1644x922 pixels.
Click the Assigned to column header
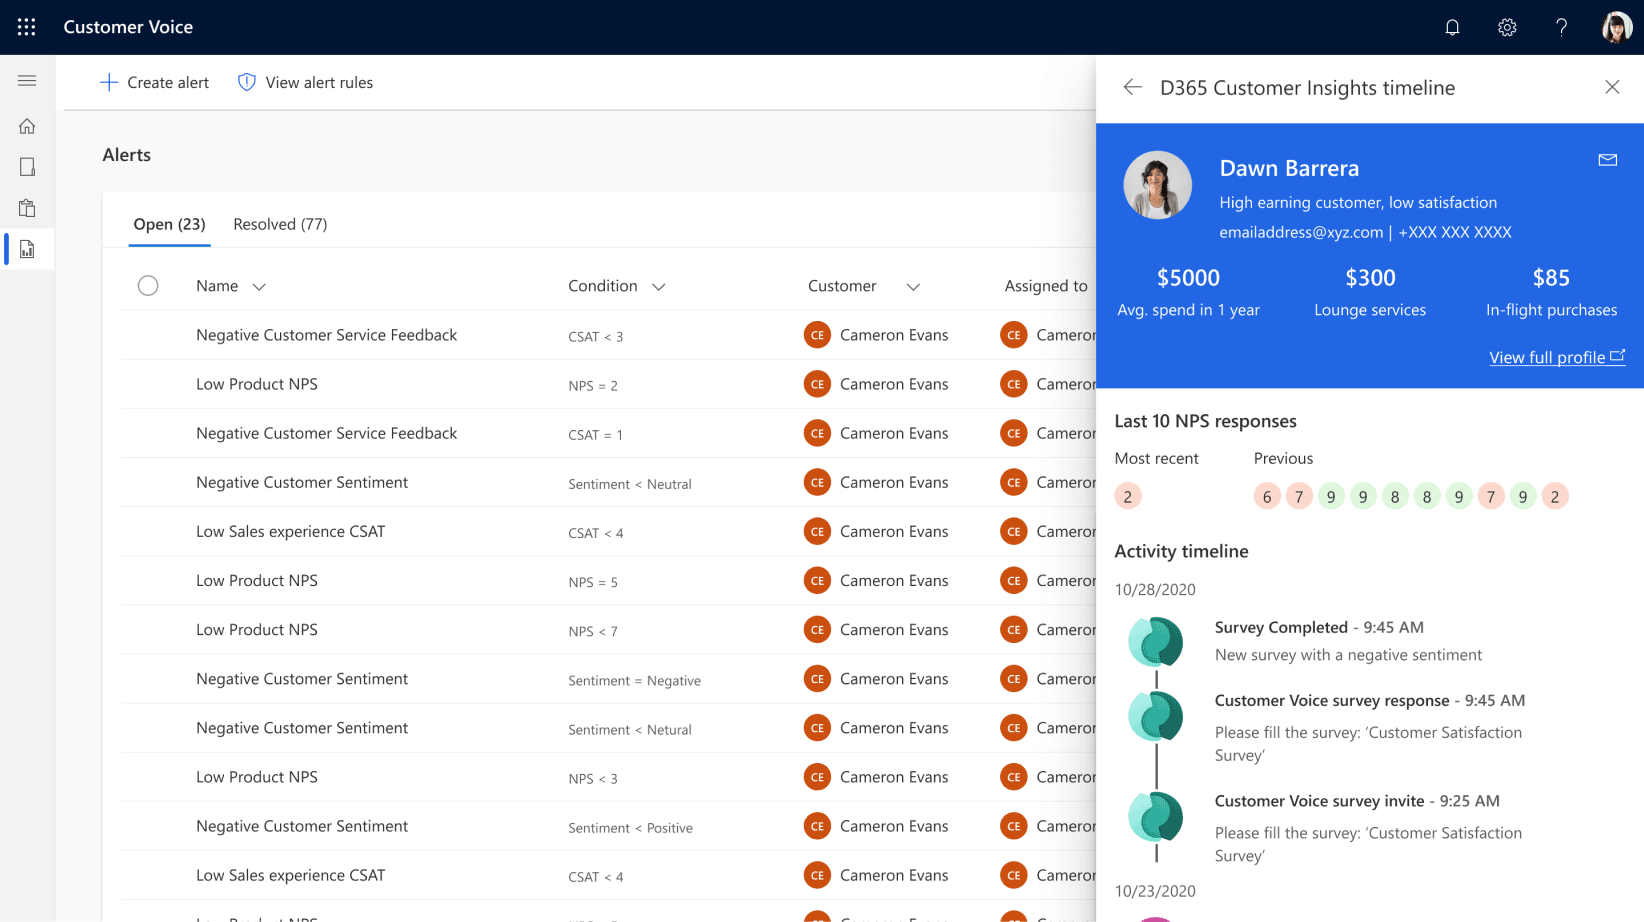tap(1046, 286)
